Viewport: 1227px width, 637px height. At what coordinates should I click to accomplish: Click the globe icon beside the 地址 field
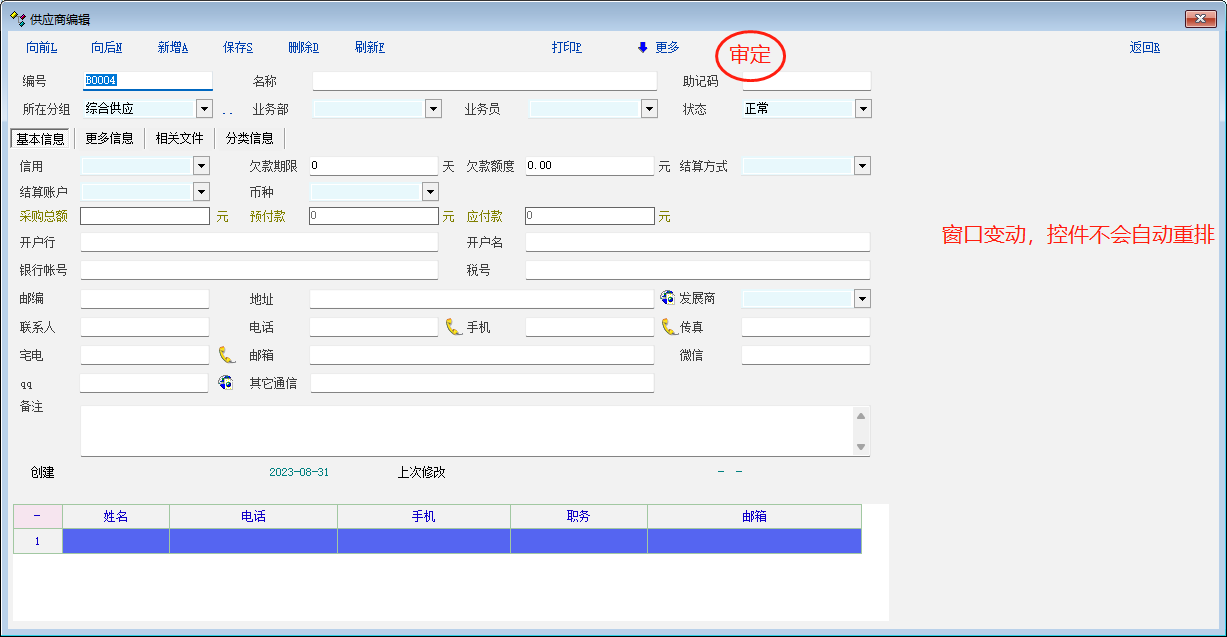[x=668, y=298]
